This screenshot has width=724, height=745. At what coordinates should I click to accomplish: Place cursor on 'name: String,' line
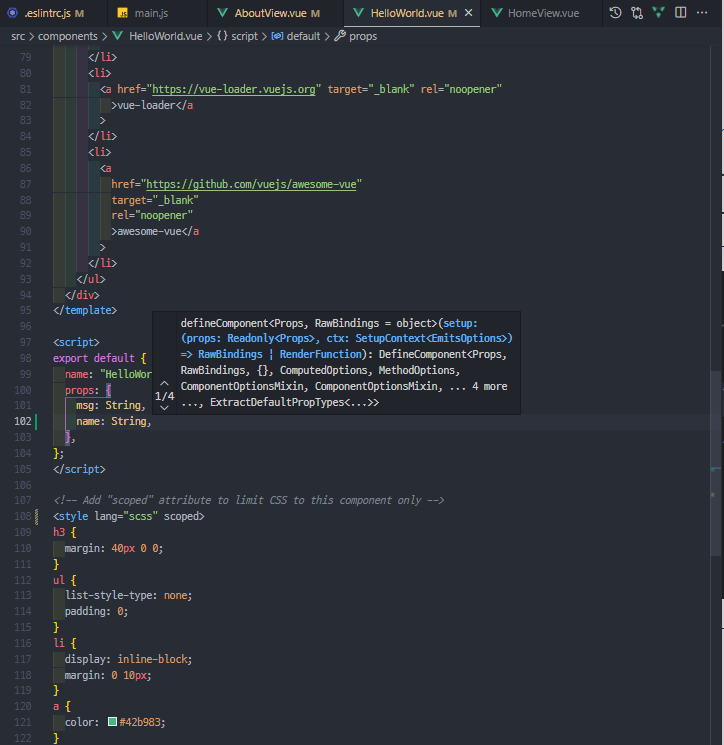114,421
